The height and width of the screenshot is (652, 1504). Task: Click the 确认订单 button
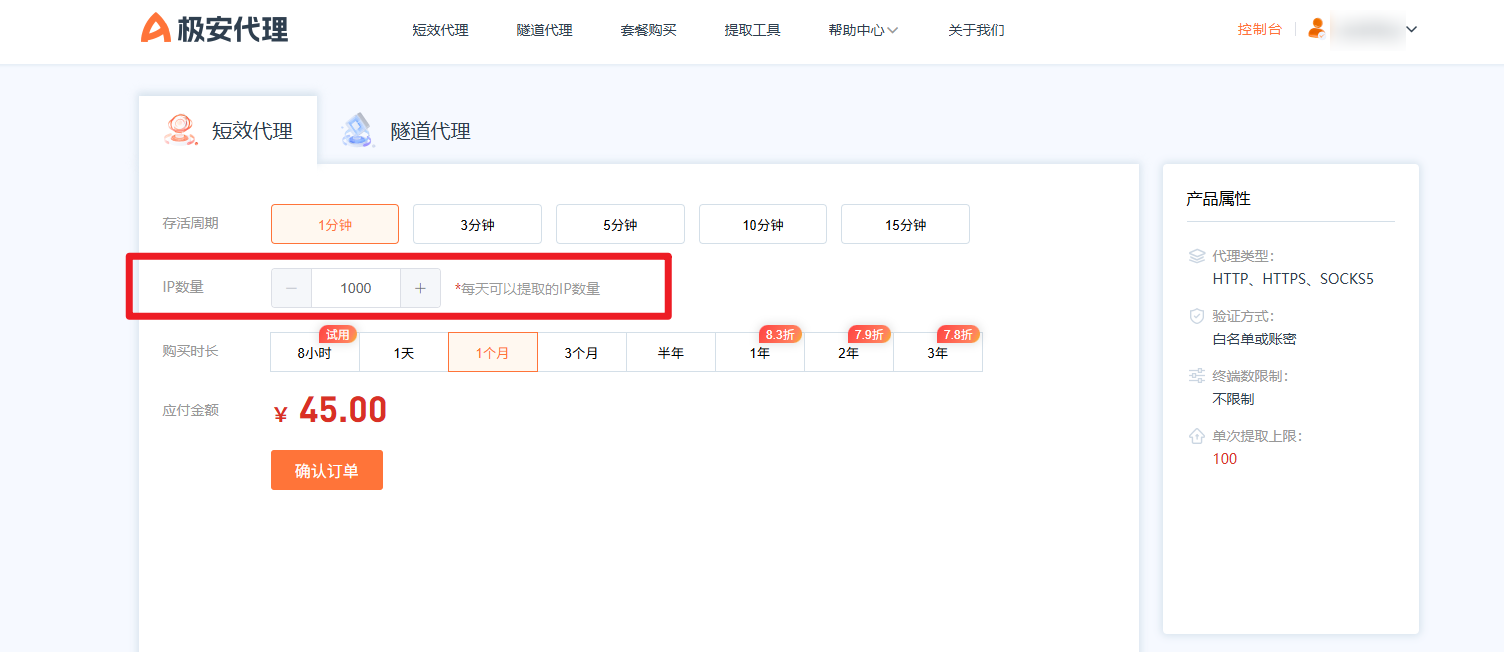pos(326,470)
